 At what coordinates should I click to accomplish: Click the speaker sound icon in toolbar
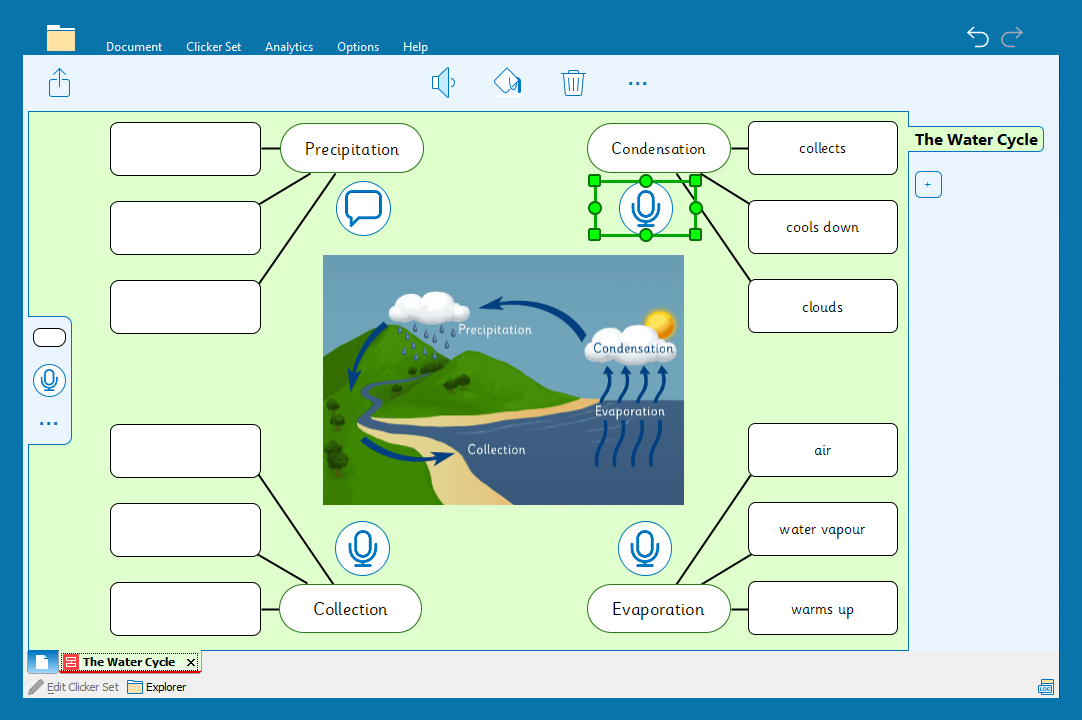[x=442, y=82]
